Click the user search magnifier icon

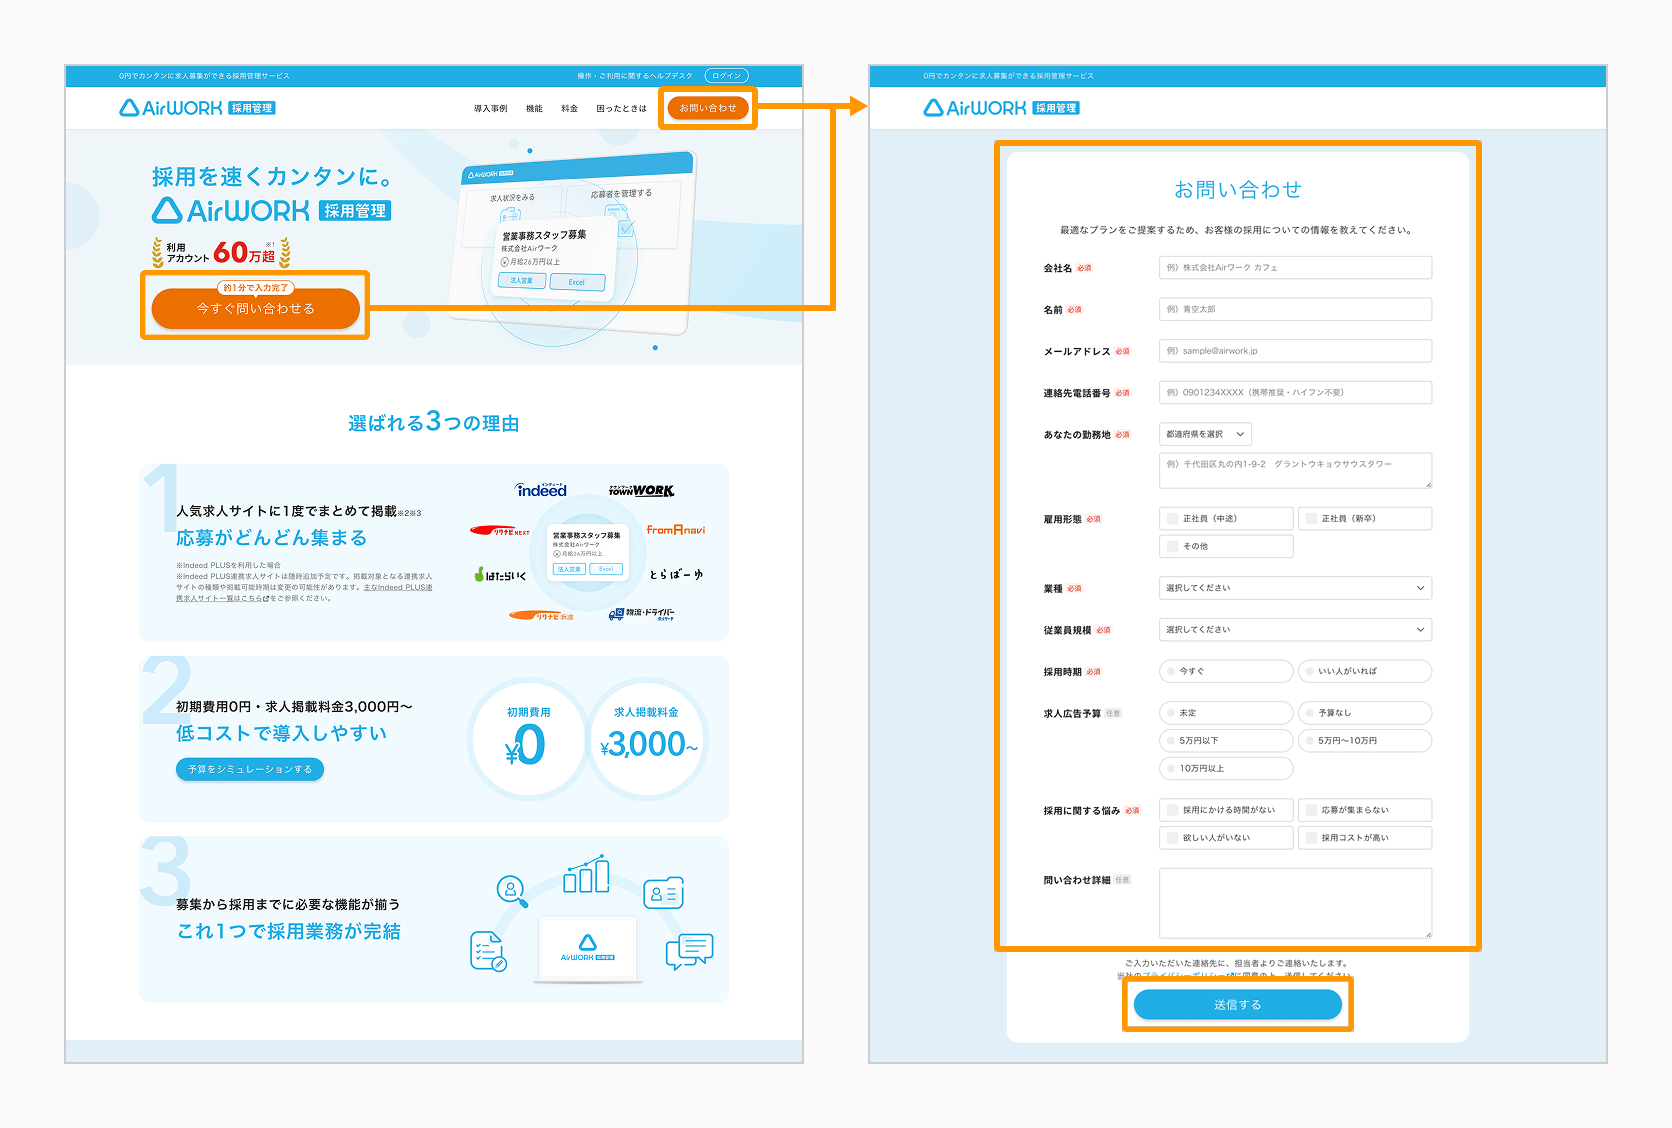point(512,889)
